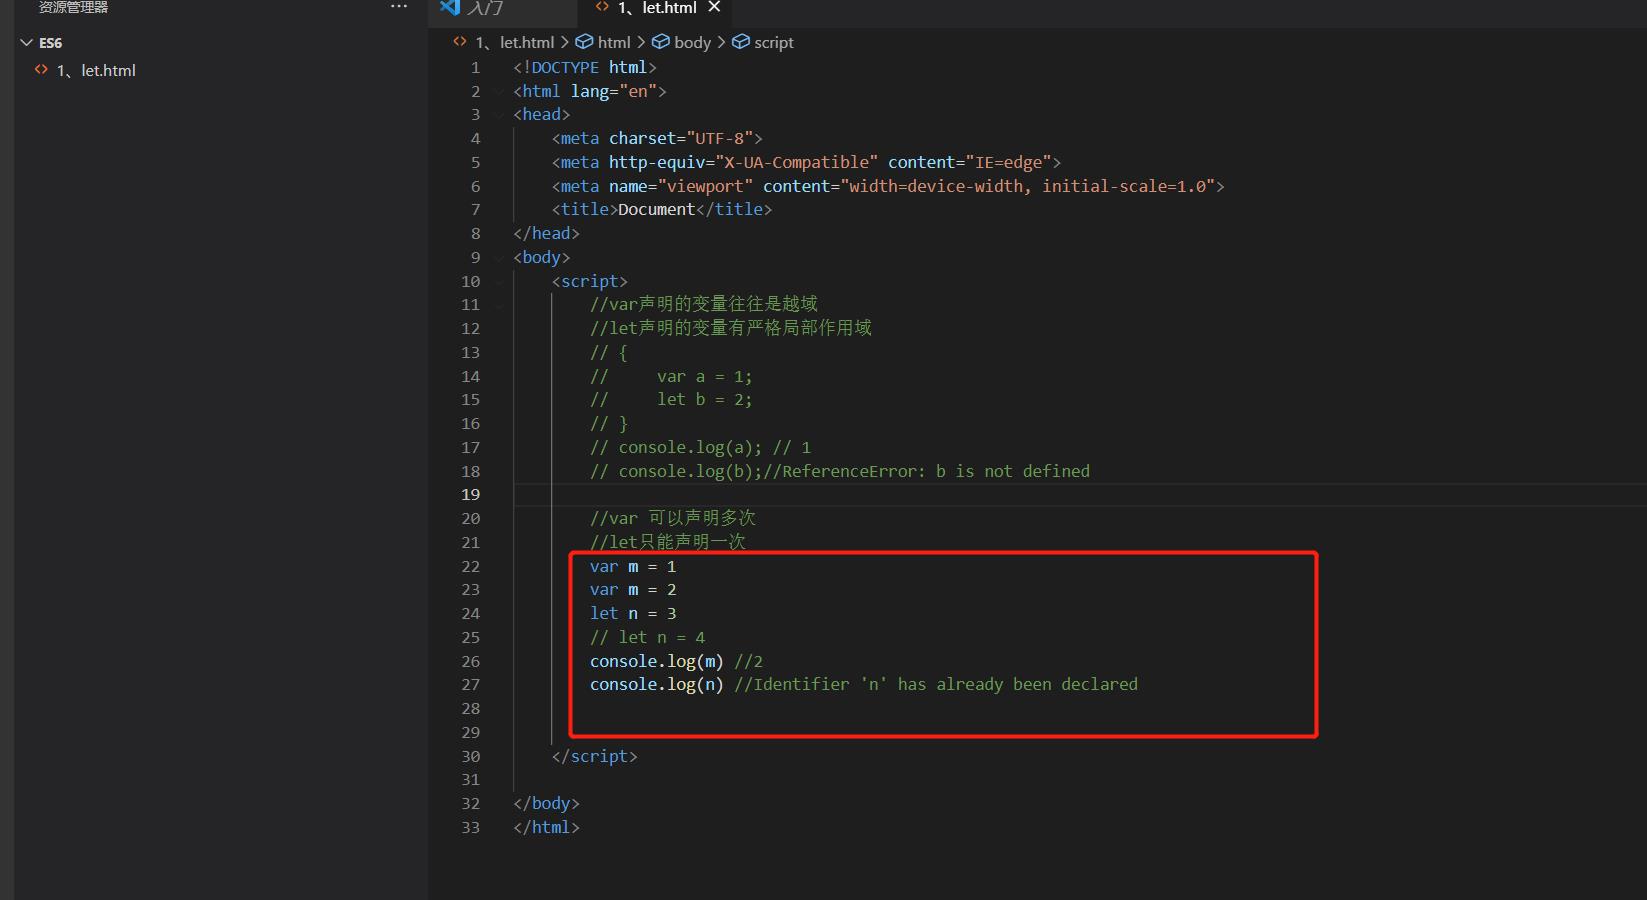This screenshot has width=1647, height=900.
Task: Click the file icon in the breadcrumb bar
Action: 460,42
